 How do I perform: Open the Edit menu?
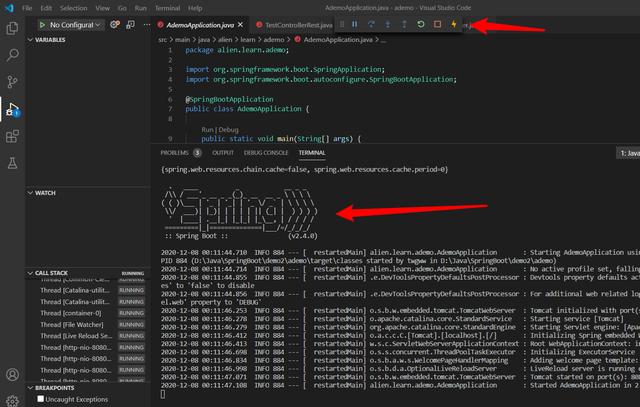46,8
